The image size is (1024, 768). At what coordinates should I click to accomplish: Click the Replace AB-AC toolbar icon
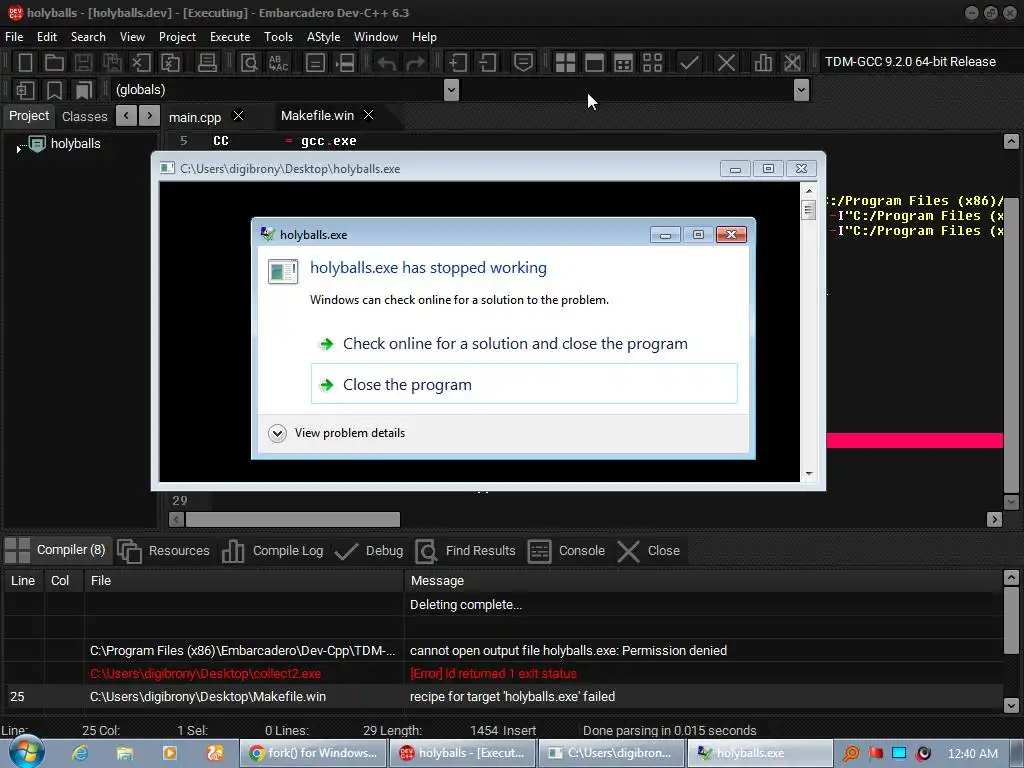click(278, 63)
